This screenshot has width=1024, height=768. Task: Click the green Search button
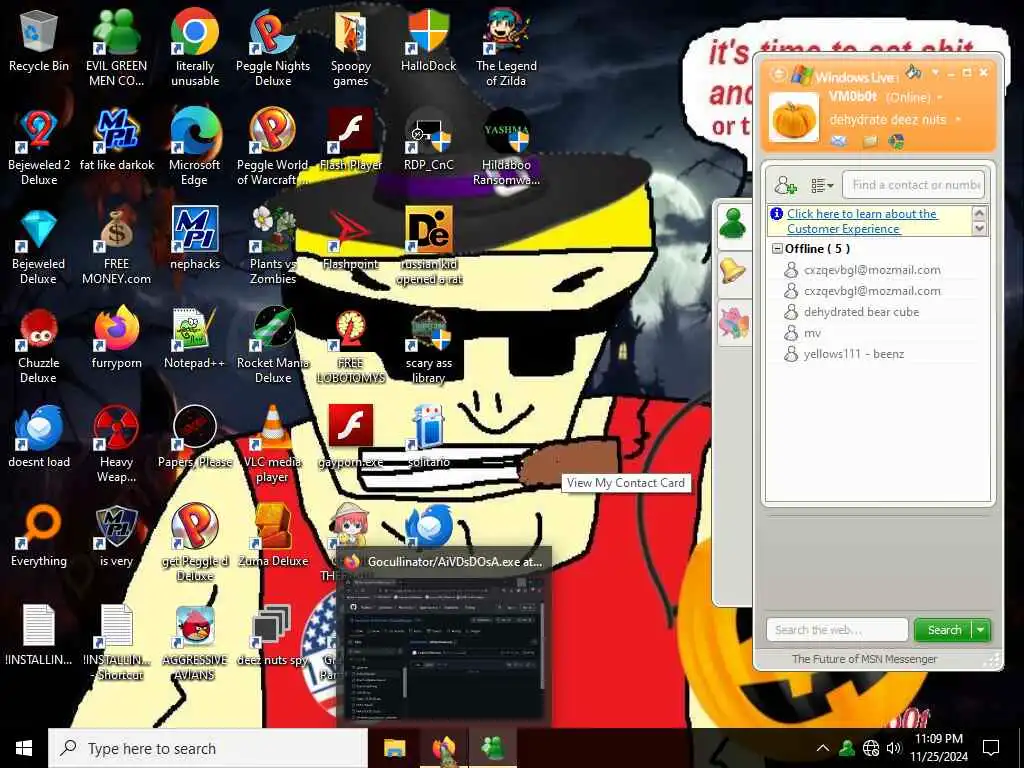click(x=944, y=630)
